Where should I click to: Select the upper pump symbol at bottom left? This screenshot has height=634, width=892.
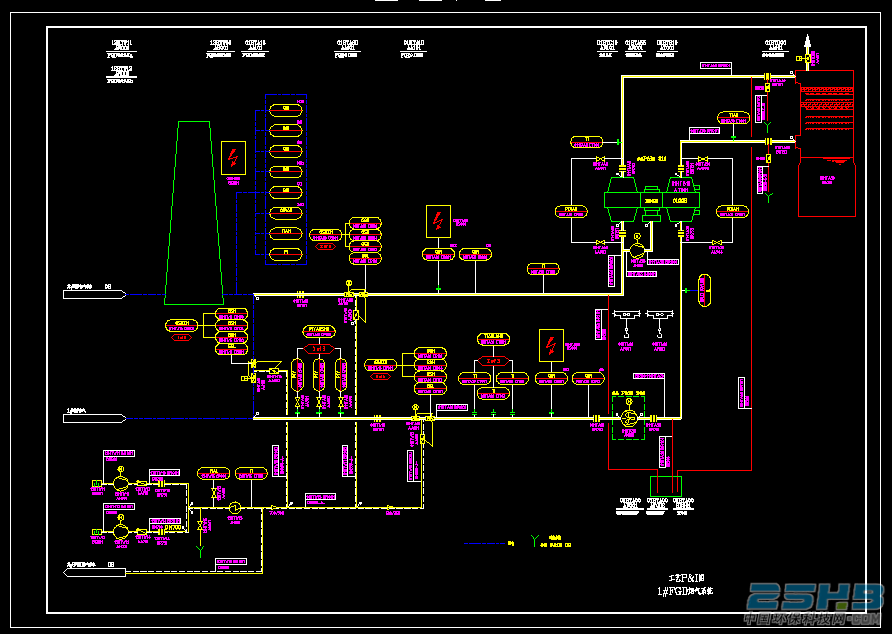(x=121, y=483)
